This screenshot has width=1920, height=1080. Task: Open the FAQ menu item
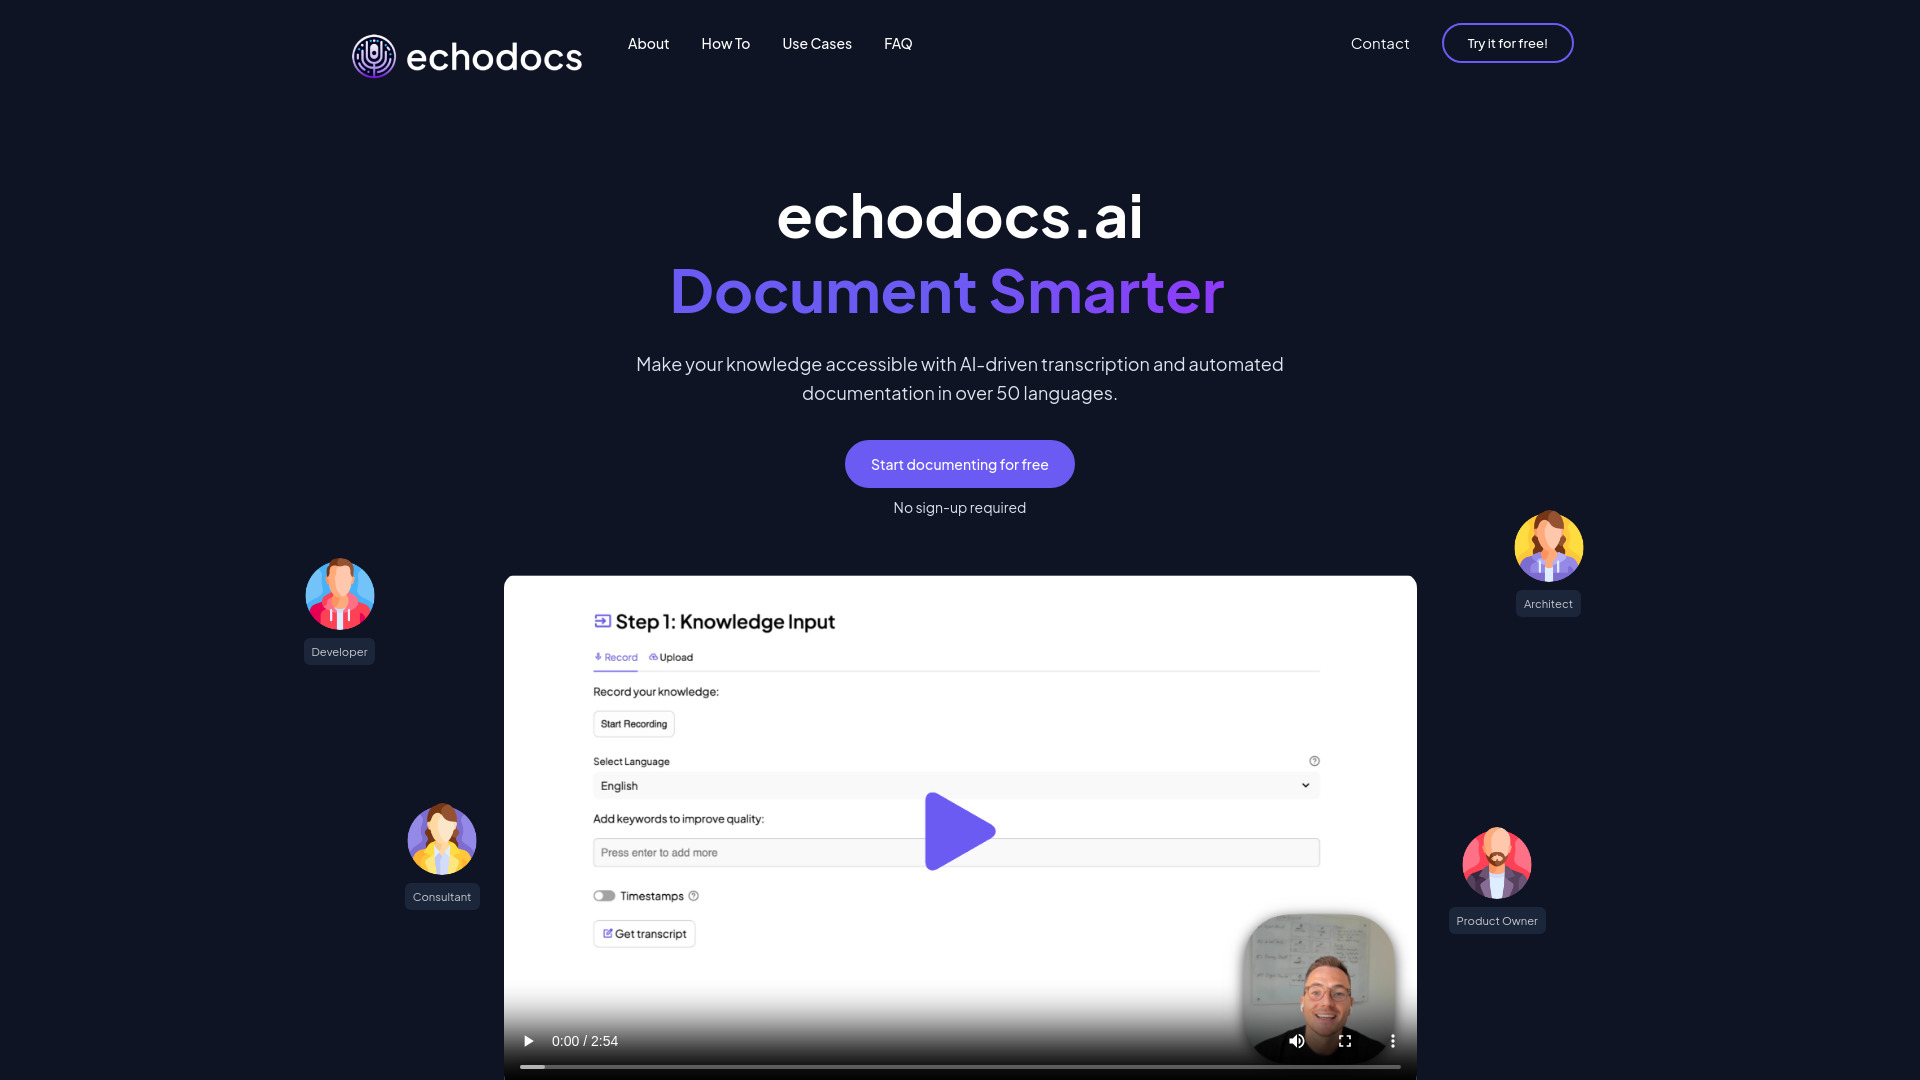pos(898,44)
